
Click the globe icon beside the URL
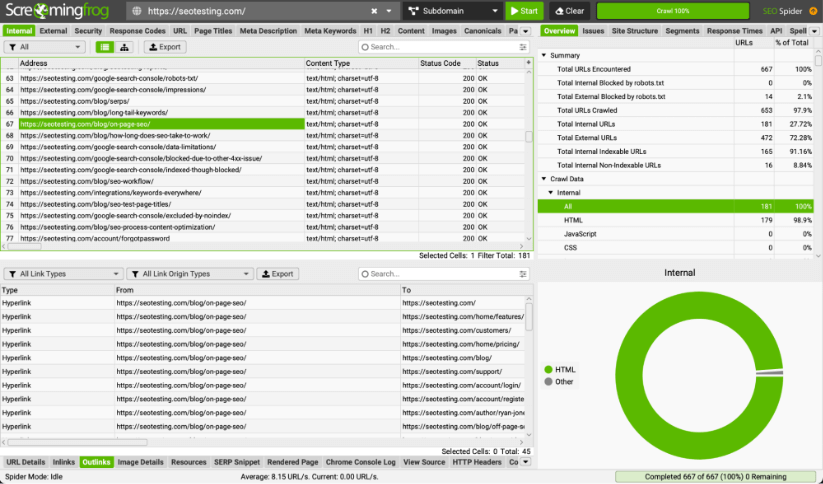tap(135, 11)
